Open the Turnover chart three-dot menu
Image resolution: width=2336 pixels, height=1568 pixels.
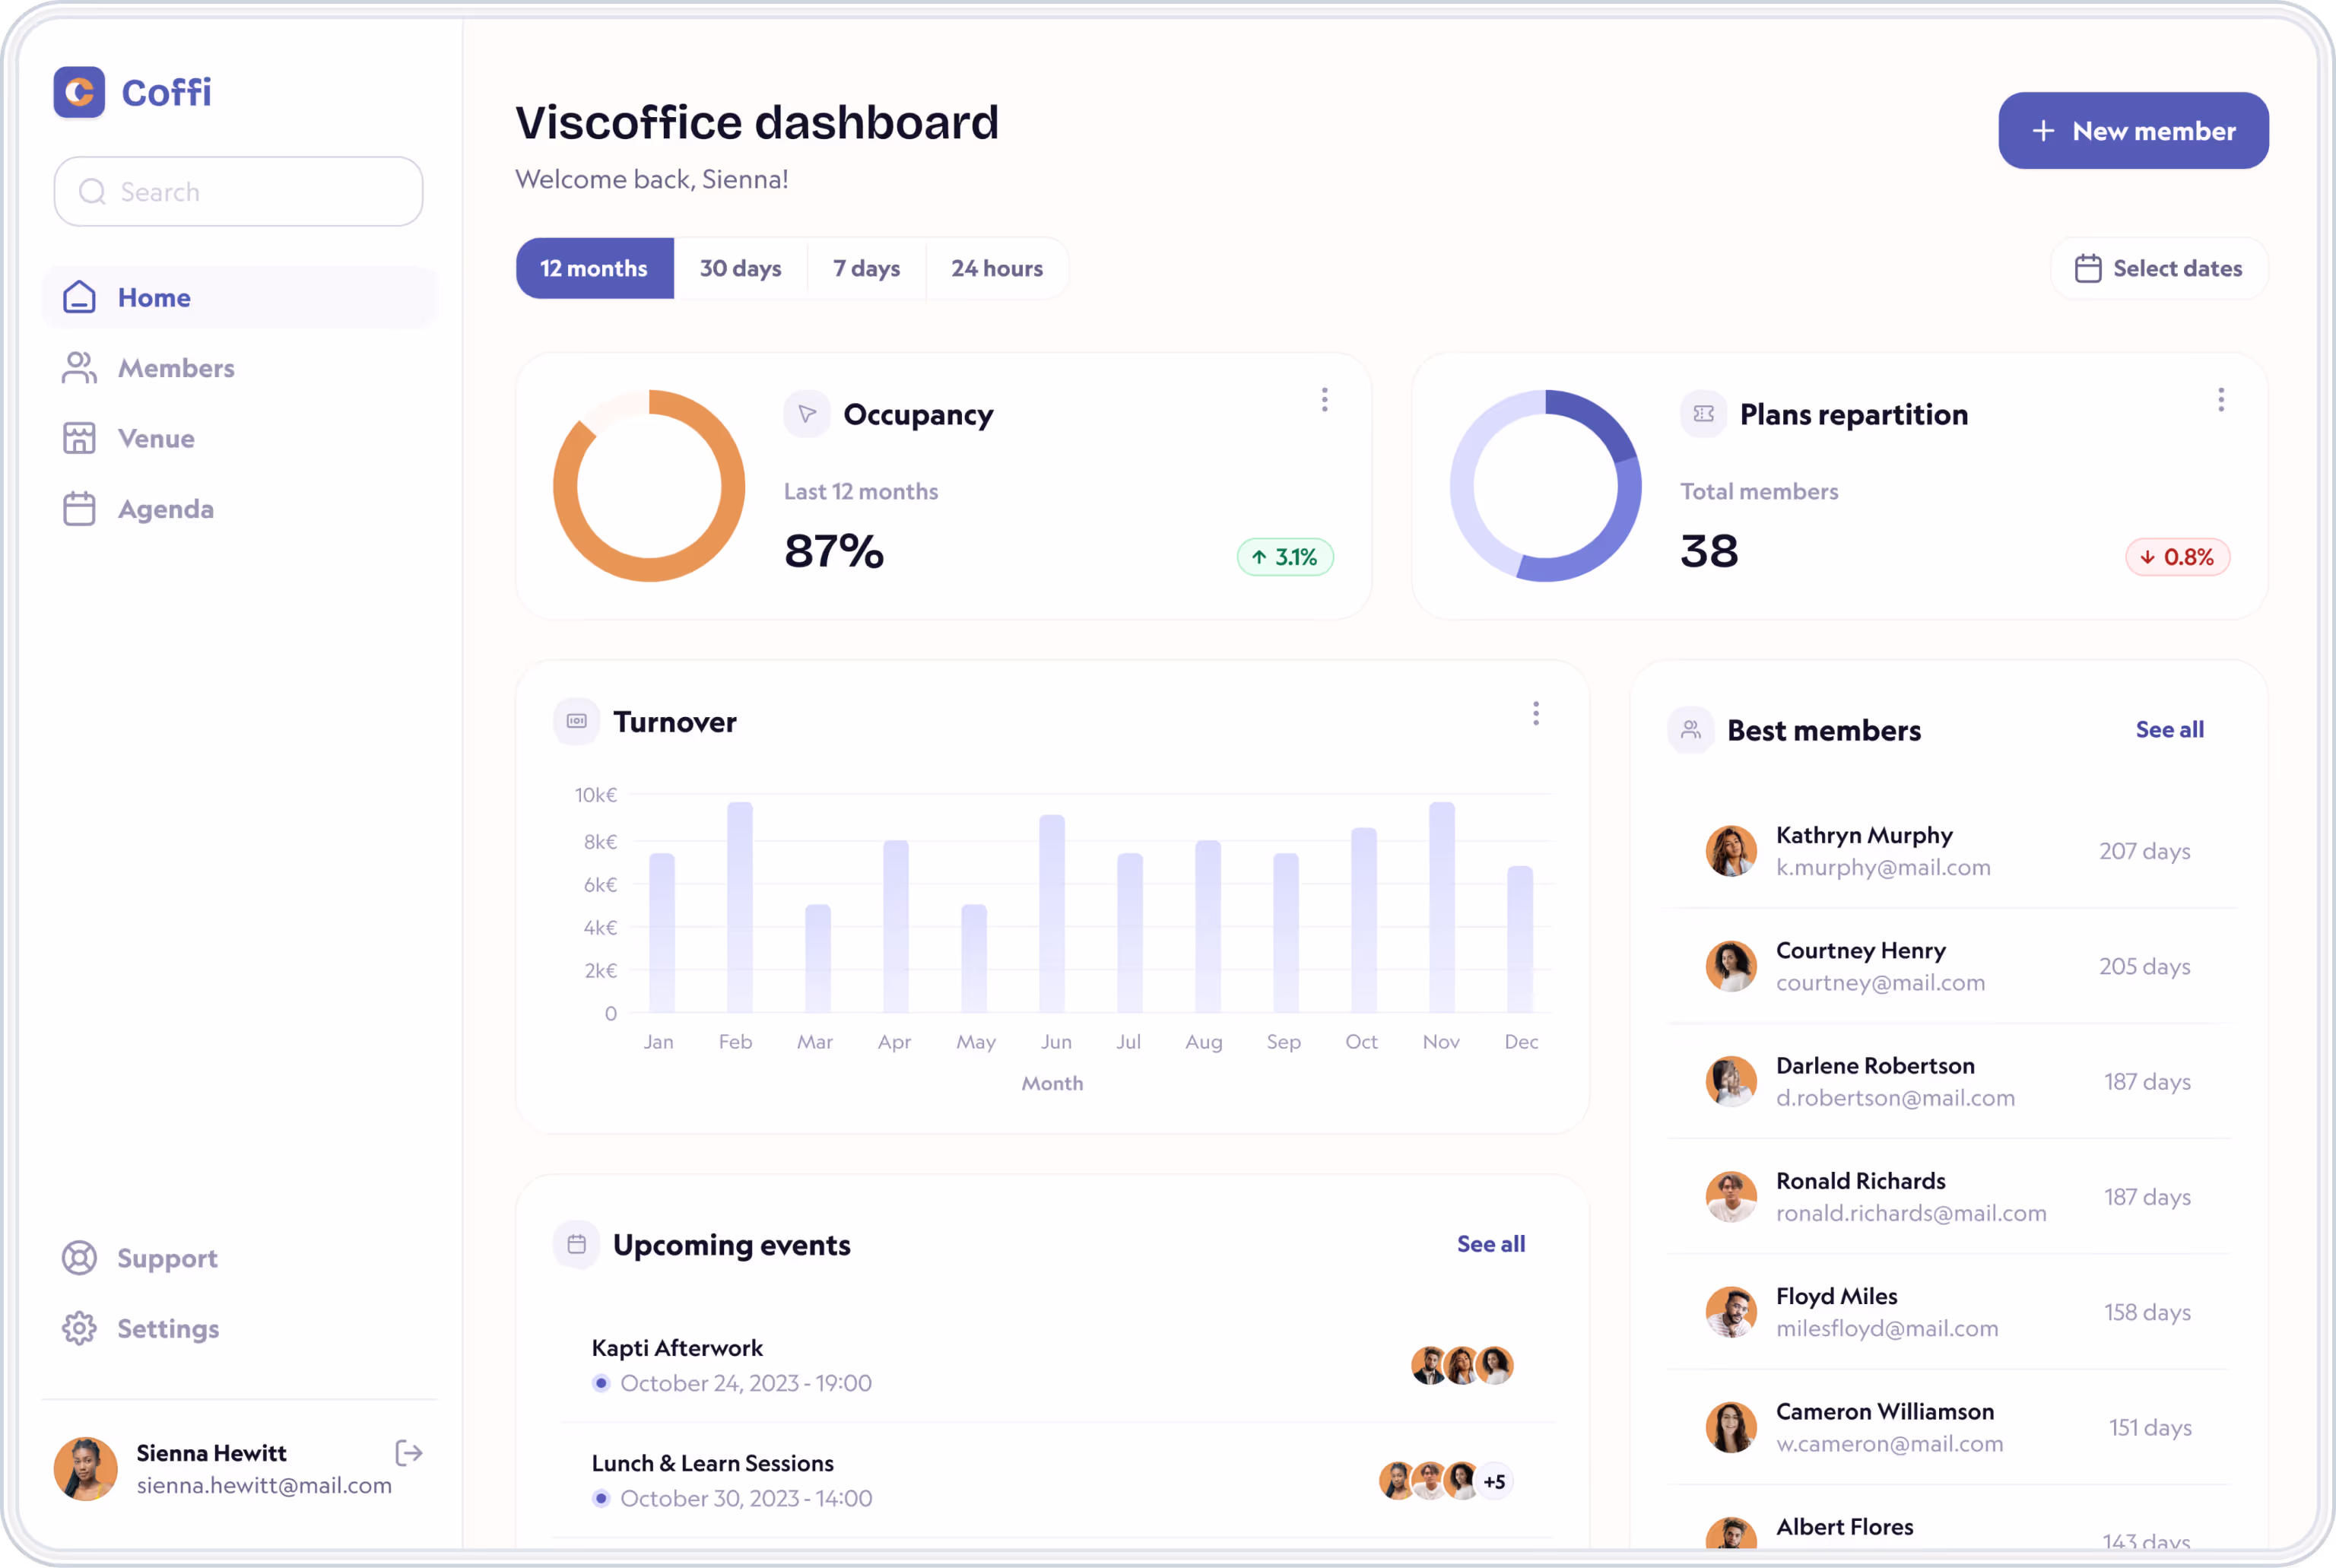[x=1535, y=713]
